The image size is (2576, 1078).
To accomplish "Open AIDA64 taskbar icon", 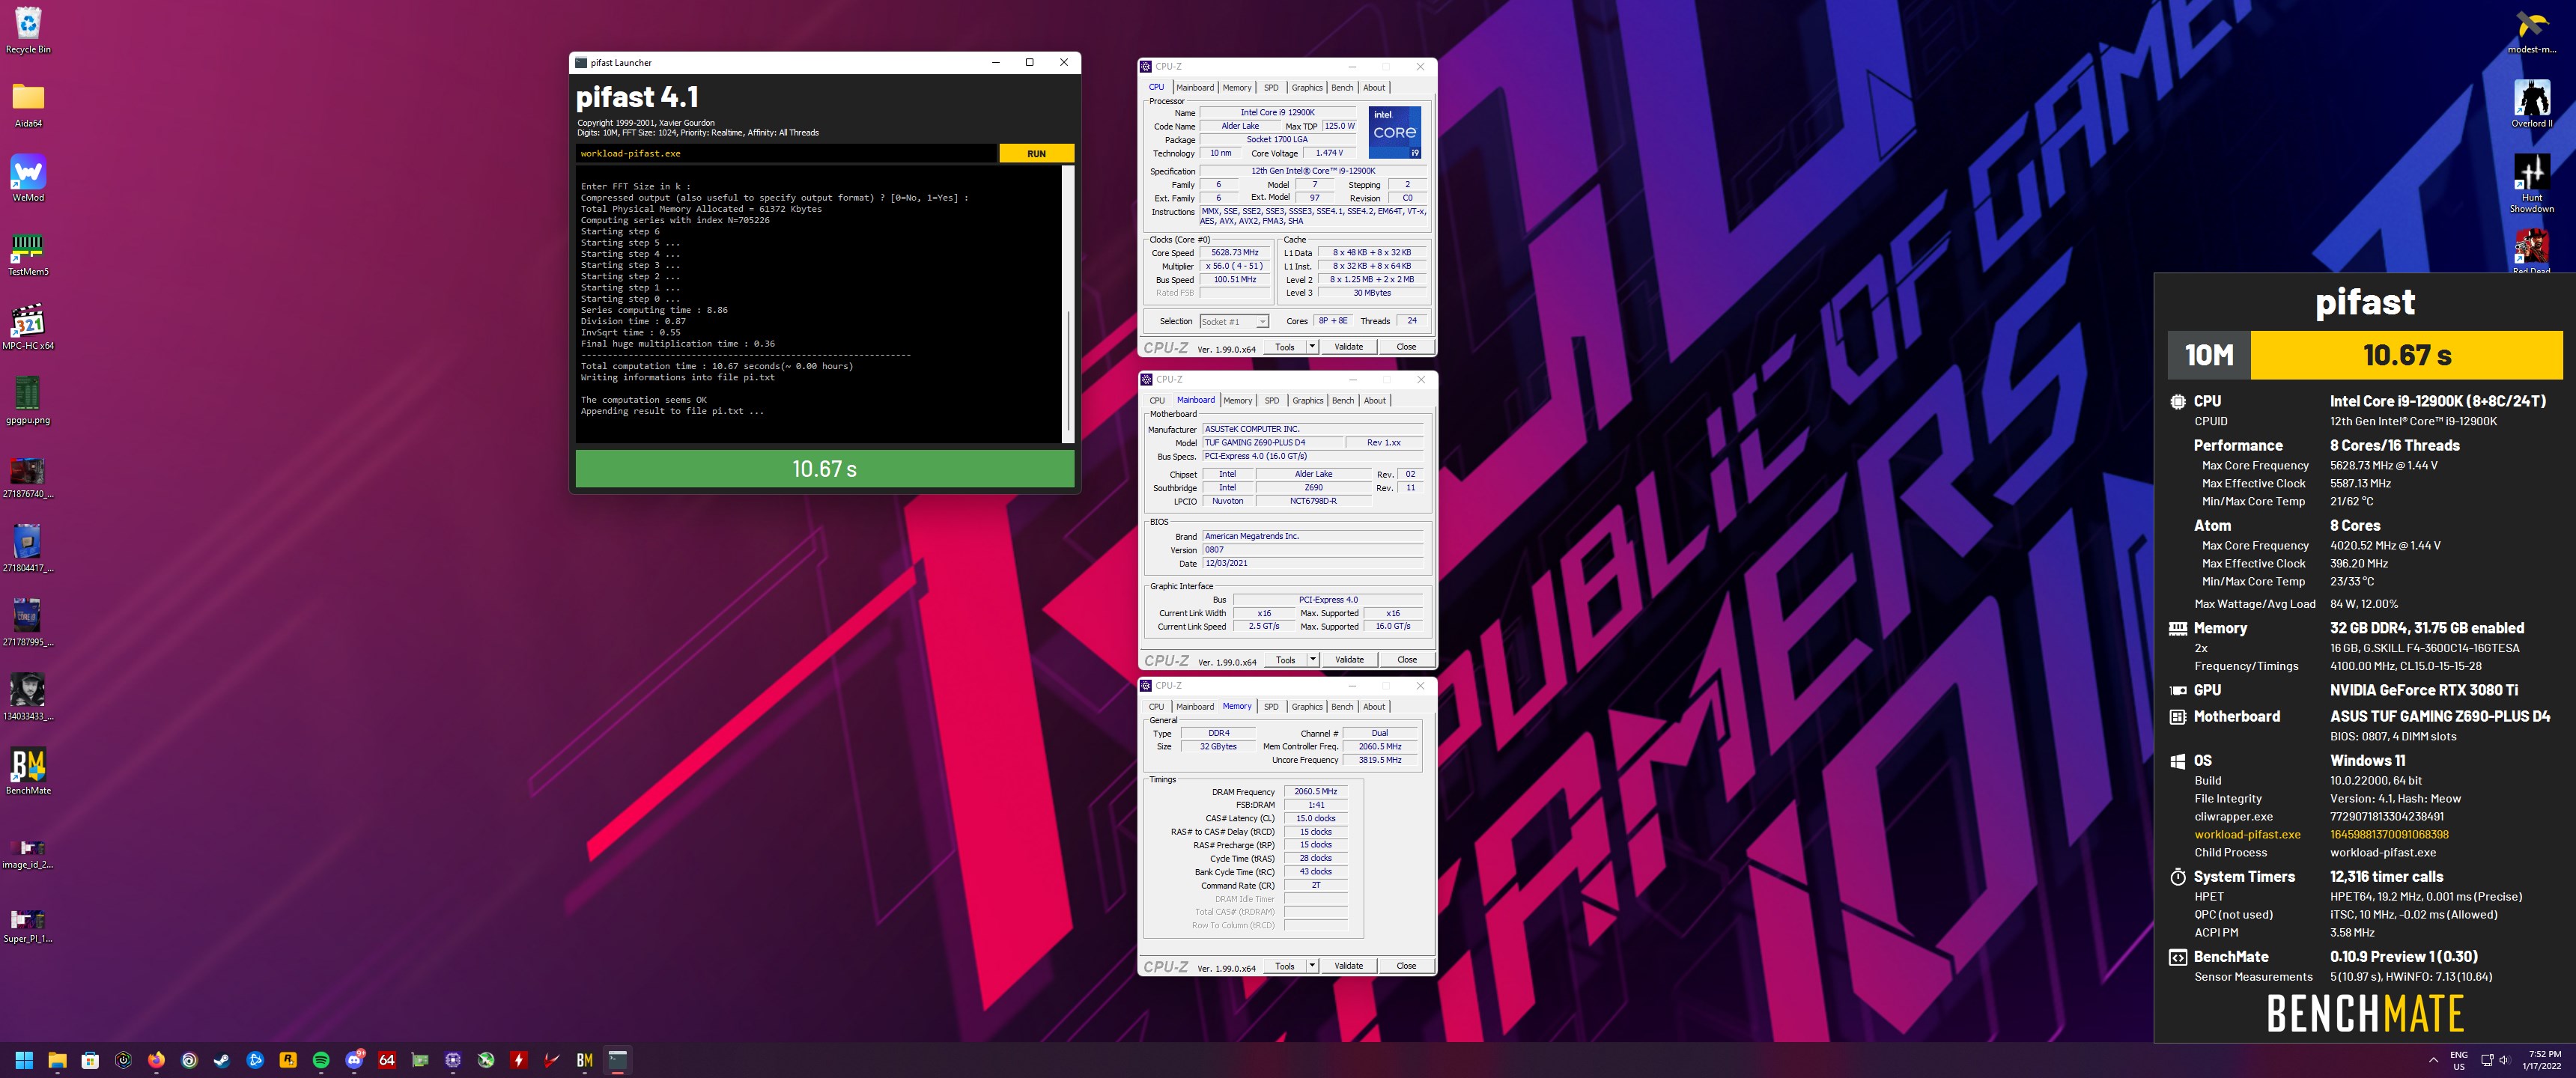I will pyautogui.click(x=387, y=1060).
